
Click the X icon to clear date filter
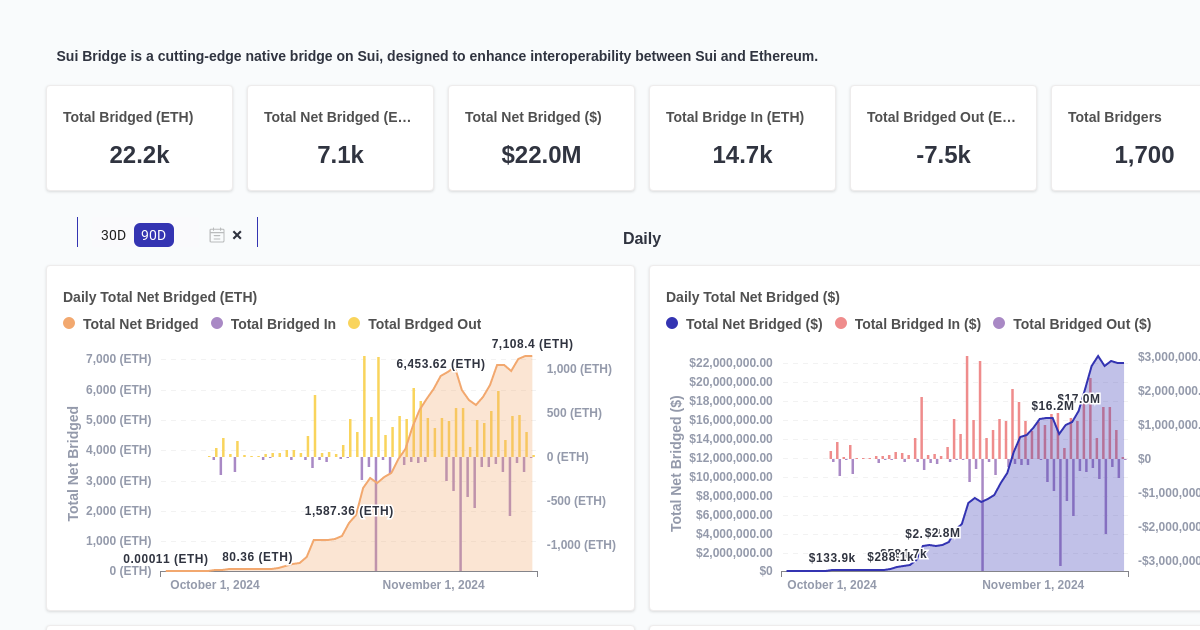coord(237,235)
